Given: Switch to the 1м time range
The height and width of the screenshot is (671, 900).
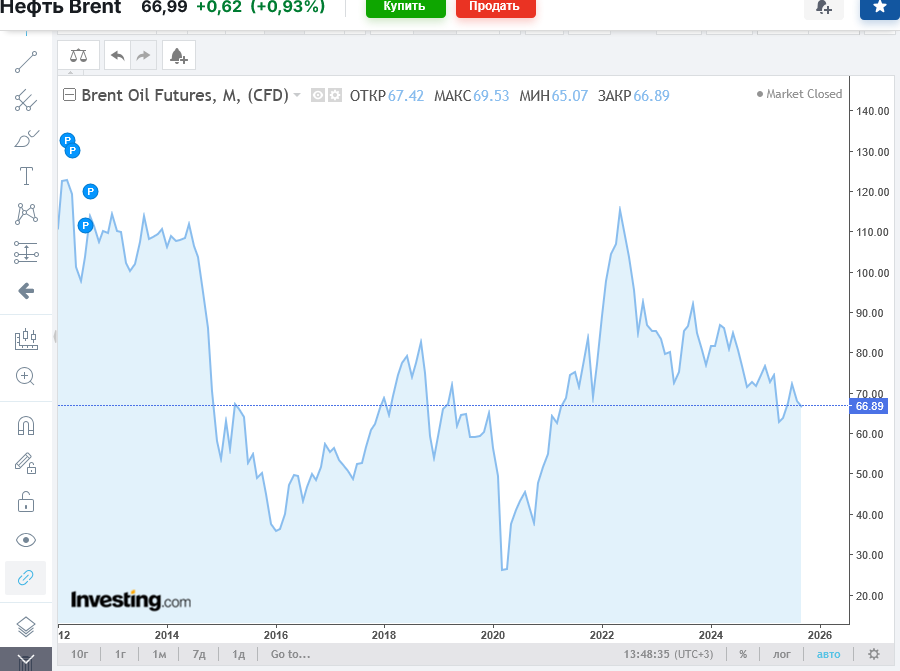Looking at the screenshot, I should pyautogui.click(x=159, y=654).
